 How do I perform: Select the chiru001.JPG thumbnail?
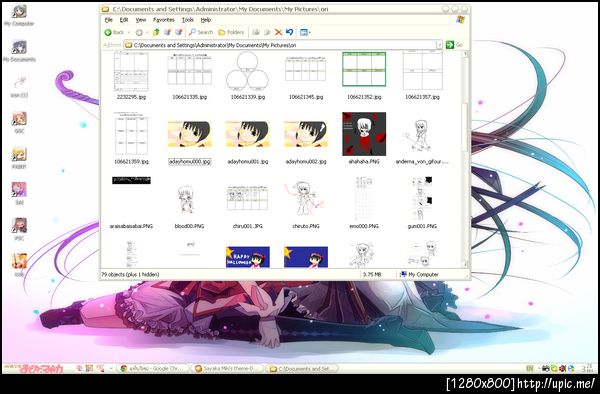pos(248,198)
